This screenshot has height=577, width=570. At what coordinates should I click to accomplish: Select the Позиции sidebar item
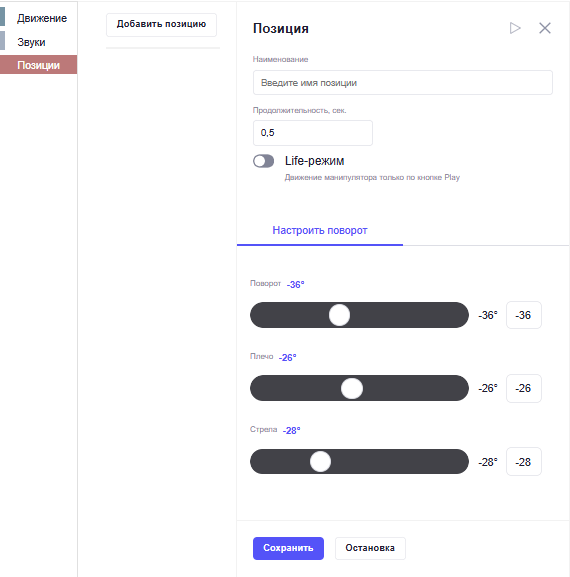coord(38,65)
